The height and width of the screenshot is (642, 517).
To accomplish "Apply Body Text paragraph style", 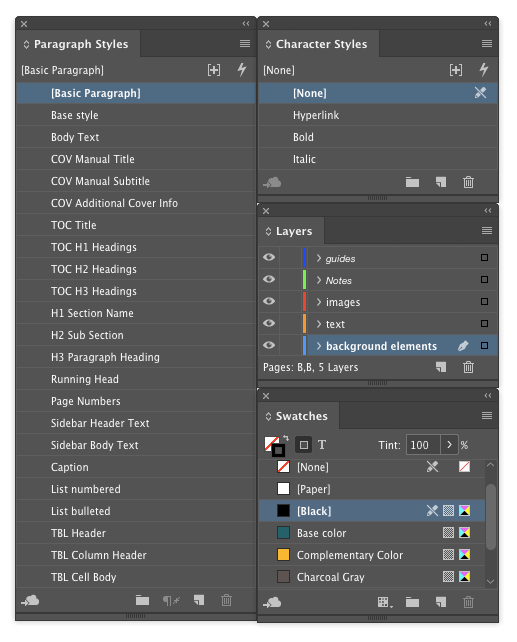I will point(136,137).
